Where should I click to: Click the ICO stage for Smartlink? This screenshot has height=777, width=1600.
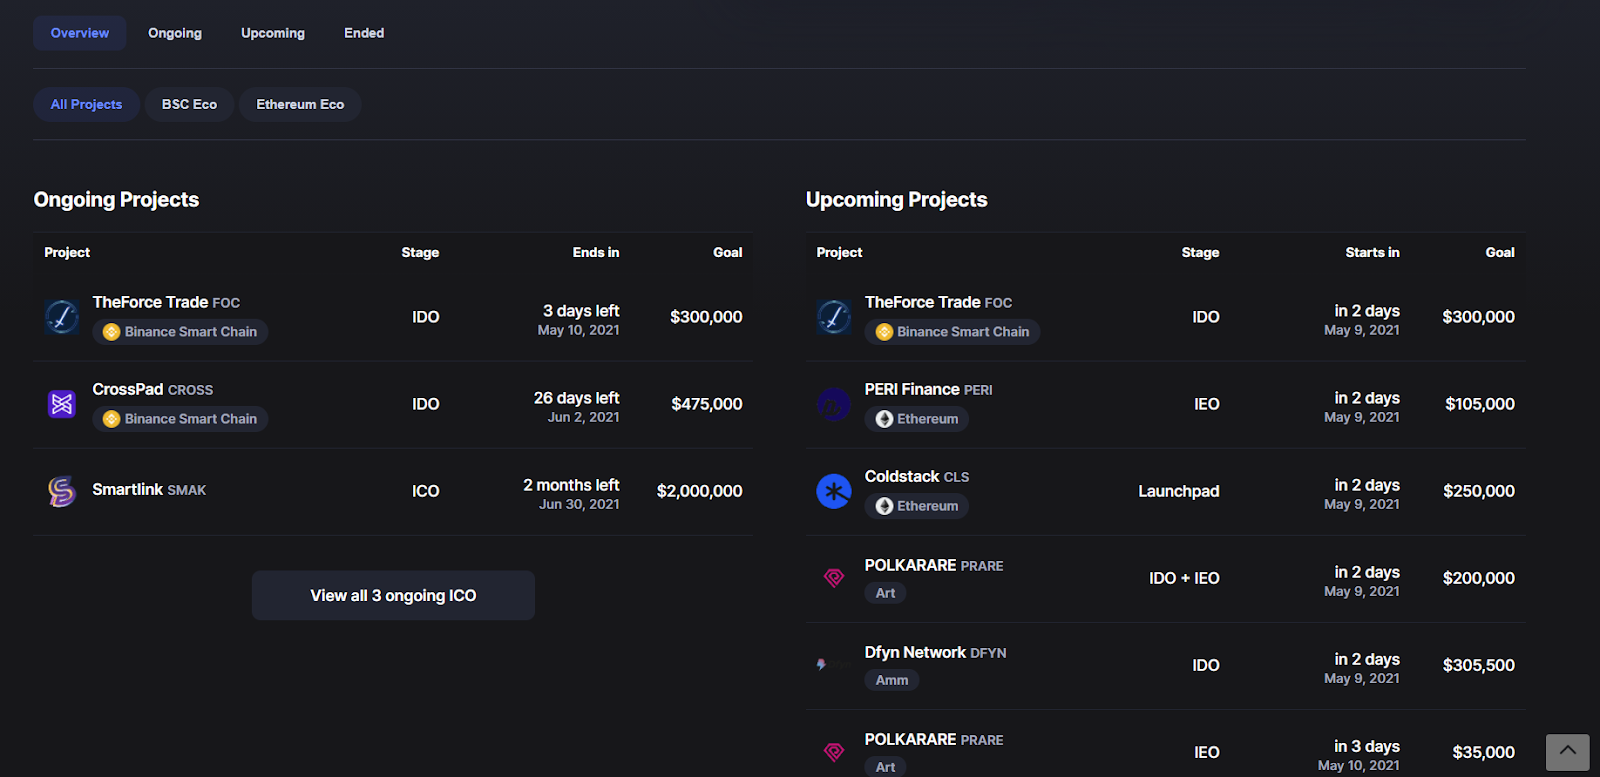tap(426, 491)
